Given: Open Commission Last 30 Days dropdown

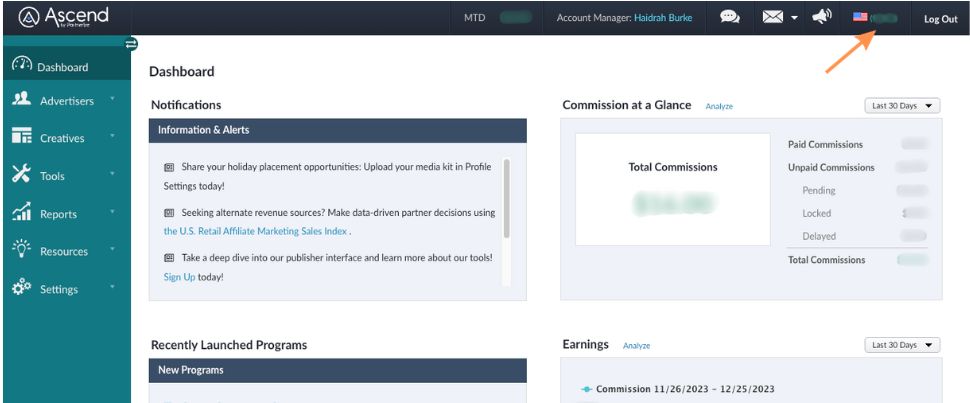Looking at the screenshot, I should [x=902, y=106].
